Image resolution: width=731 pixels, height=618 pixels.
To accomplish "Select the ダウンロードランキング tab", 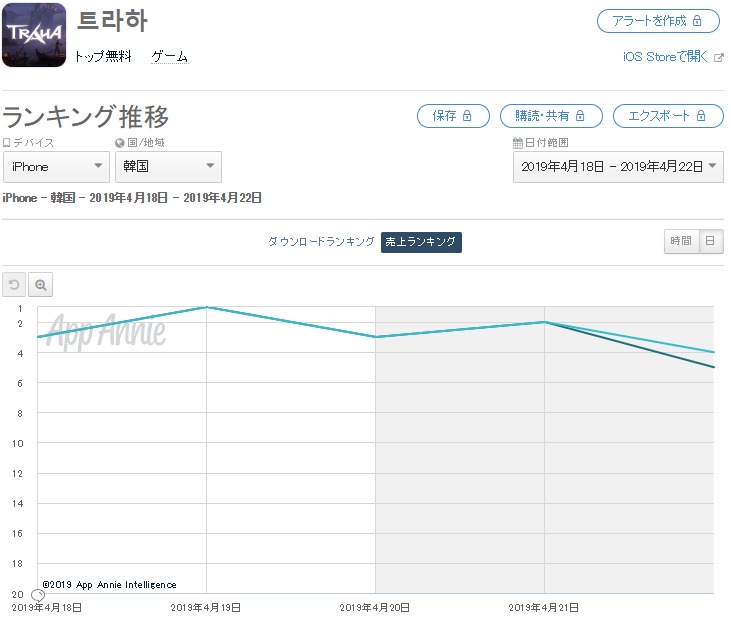I will click(321, 241).
